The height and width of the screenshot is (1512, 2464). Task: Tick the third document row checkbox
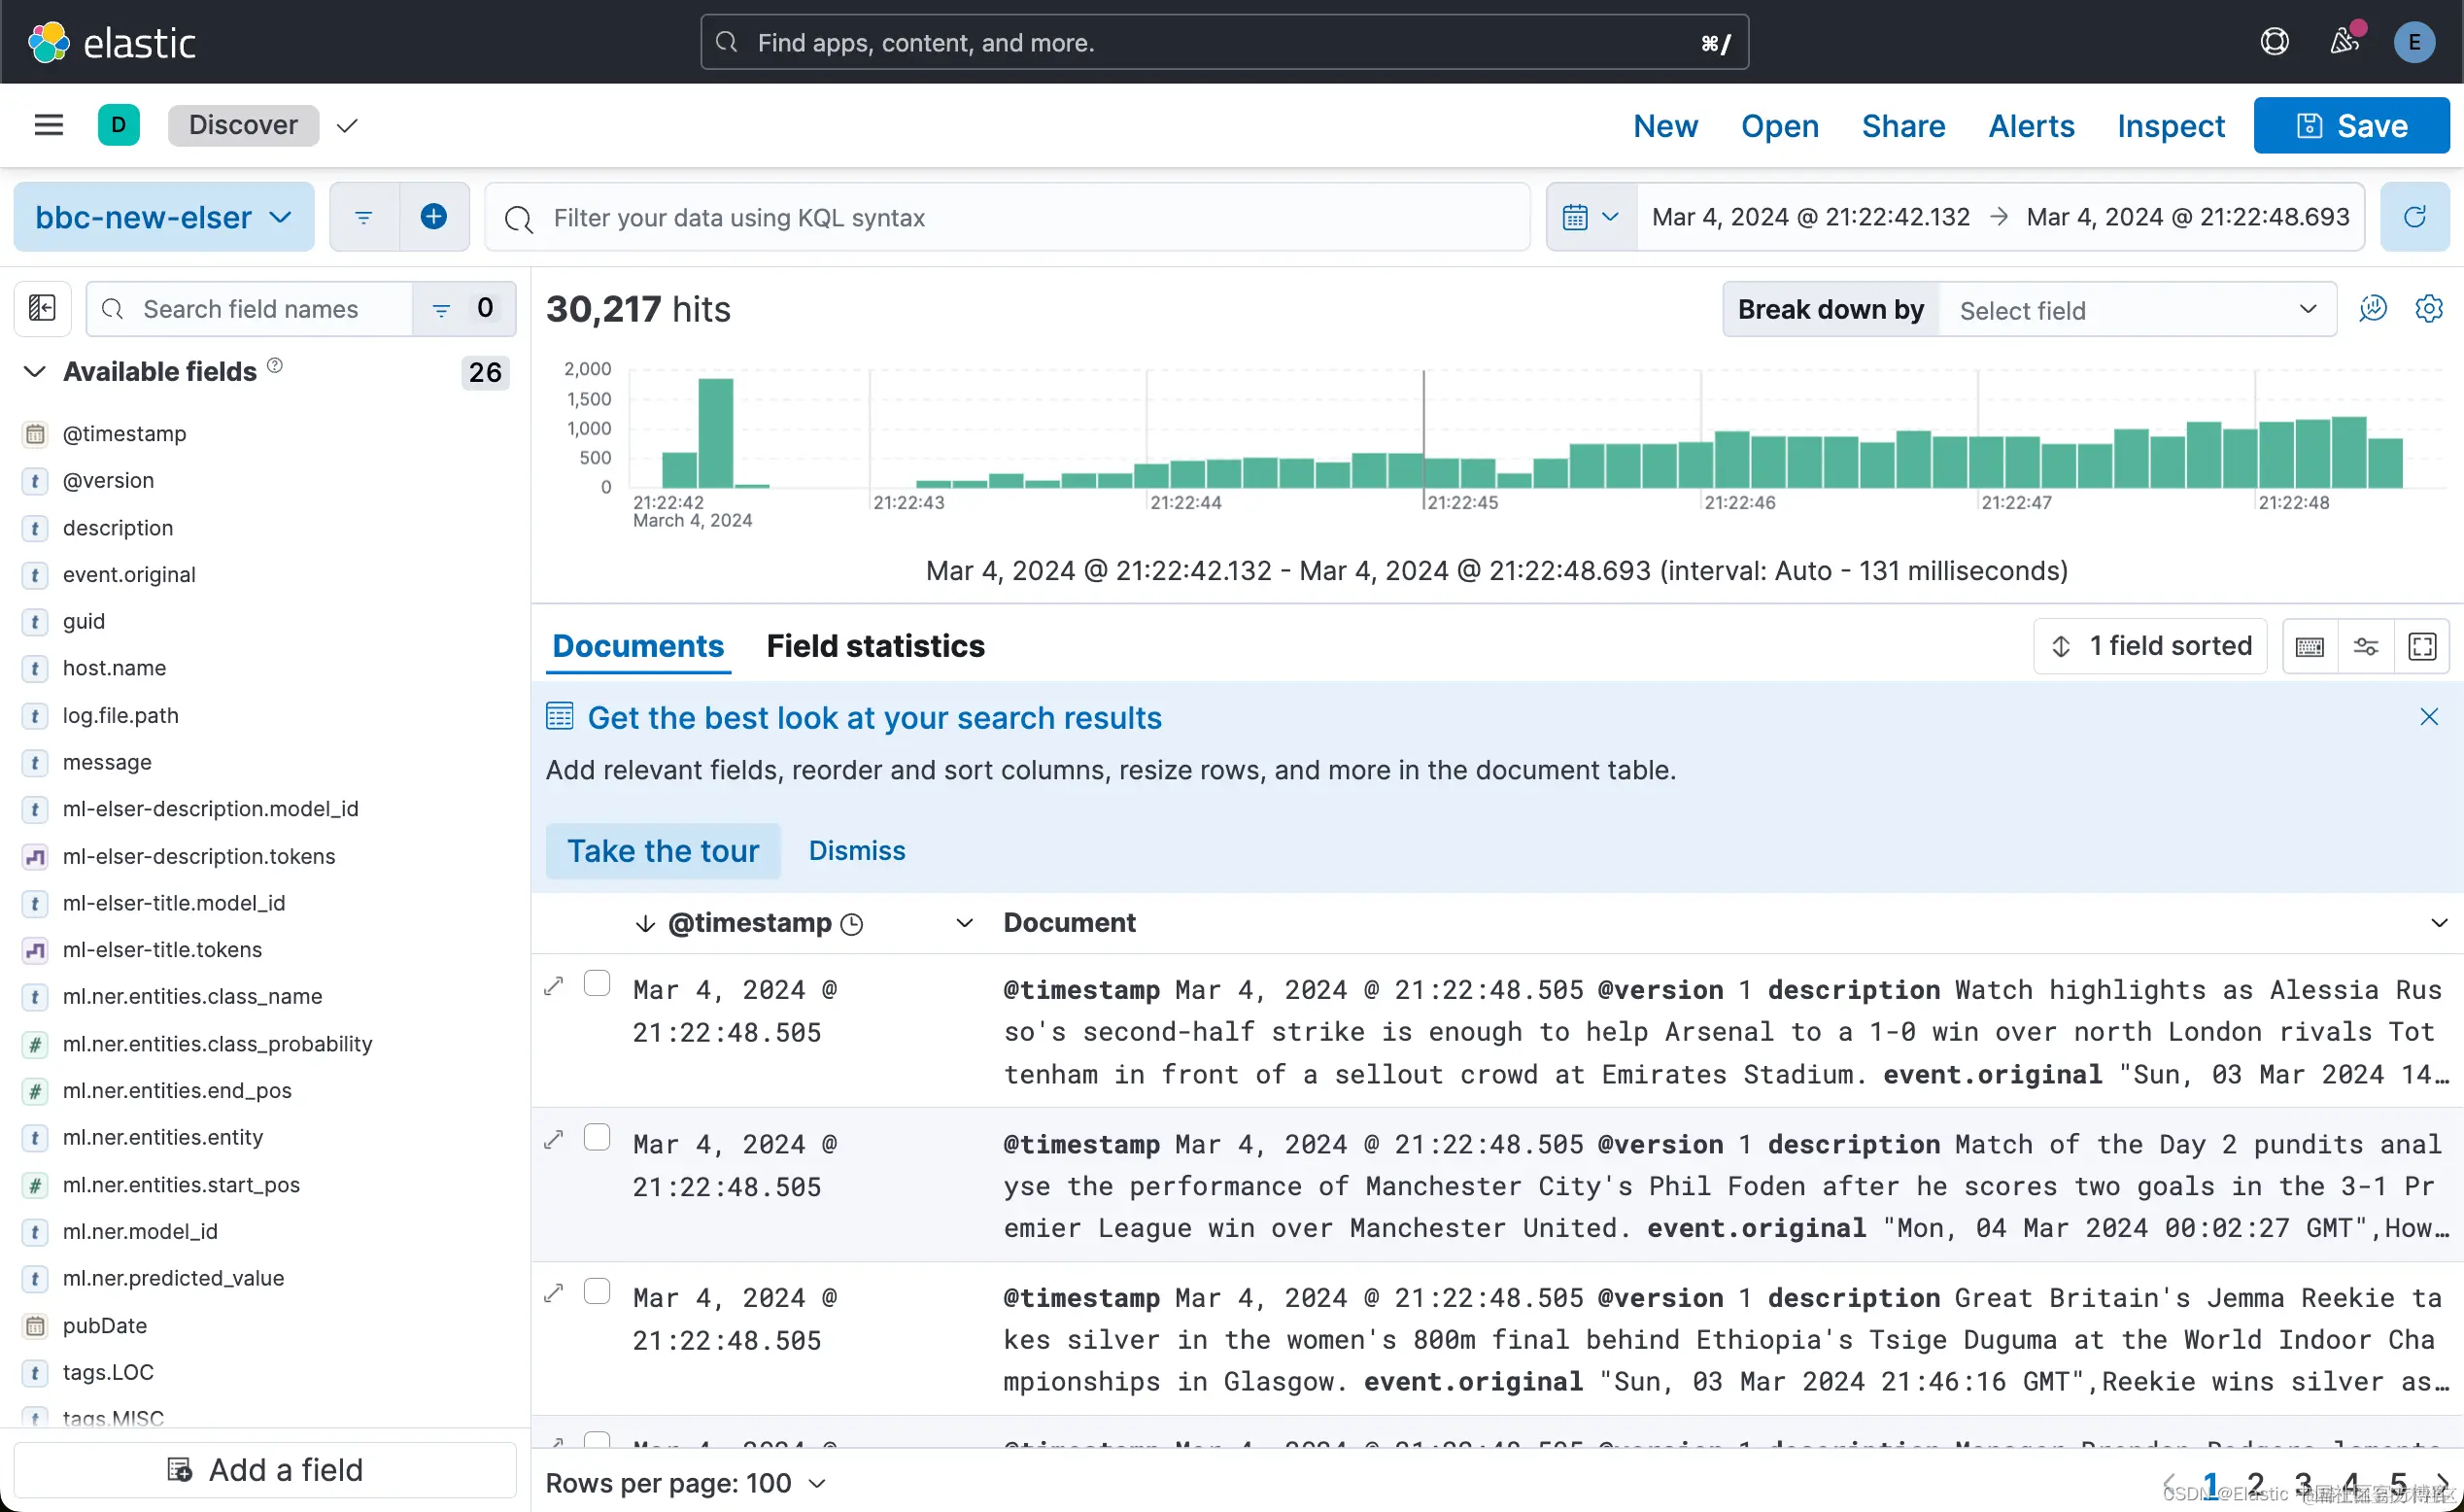pyautogui.click(x=597, y=1292)
